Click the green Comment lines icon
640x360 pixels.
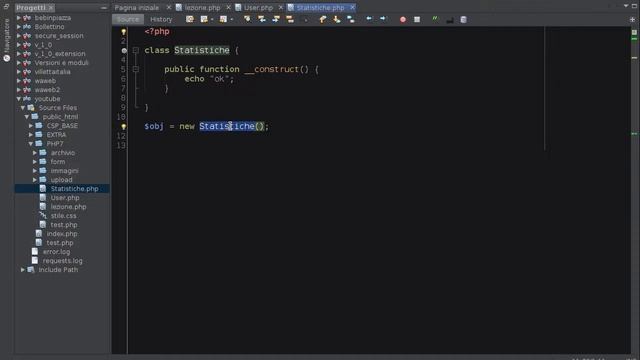click(435, 19)
